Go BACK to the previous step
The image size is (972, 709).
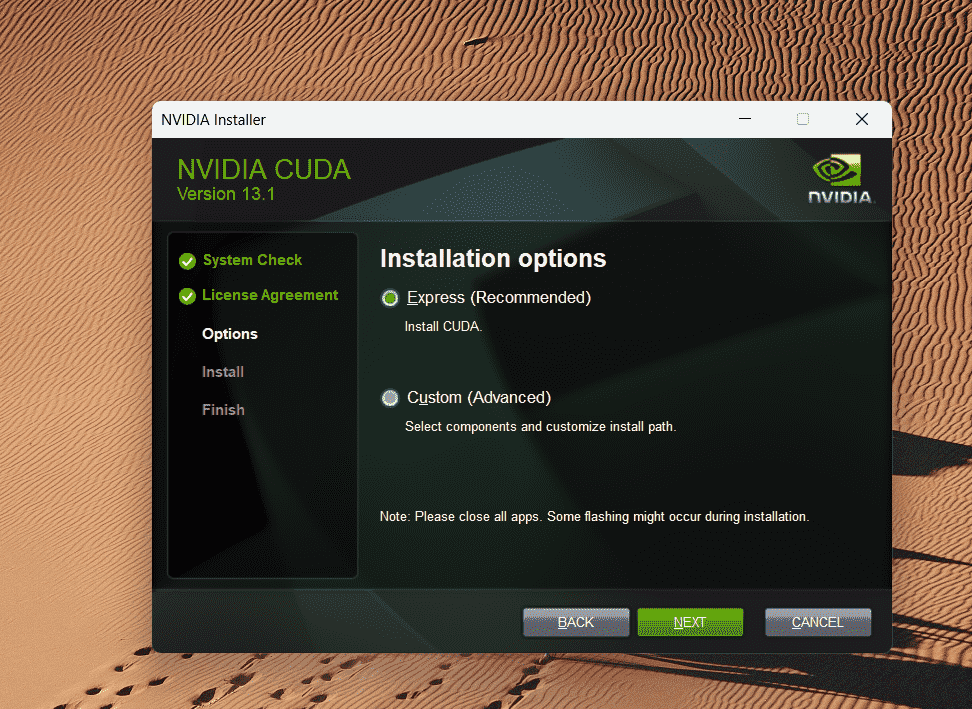(576, 622)
